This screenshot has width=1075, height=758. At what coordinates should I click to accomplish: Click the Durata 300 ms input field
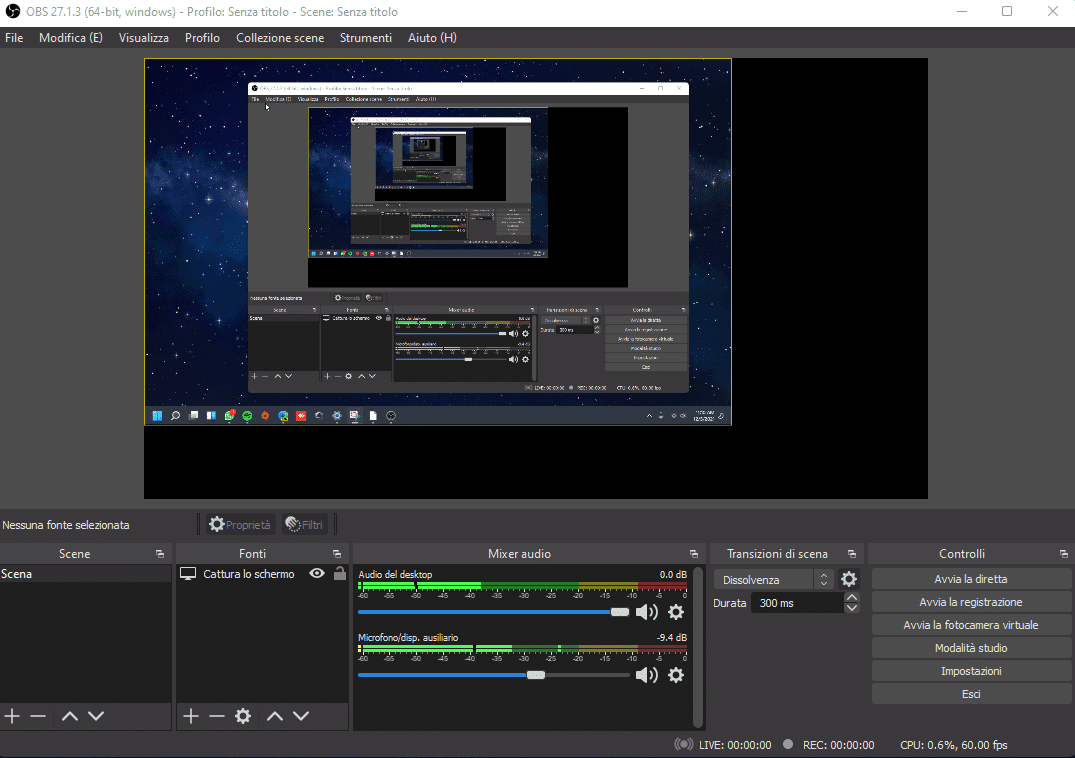(x=797, y=603)
